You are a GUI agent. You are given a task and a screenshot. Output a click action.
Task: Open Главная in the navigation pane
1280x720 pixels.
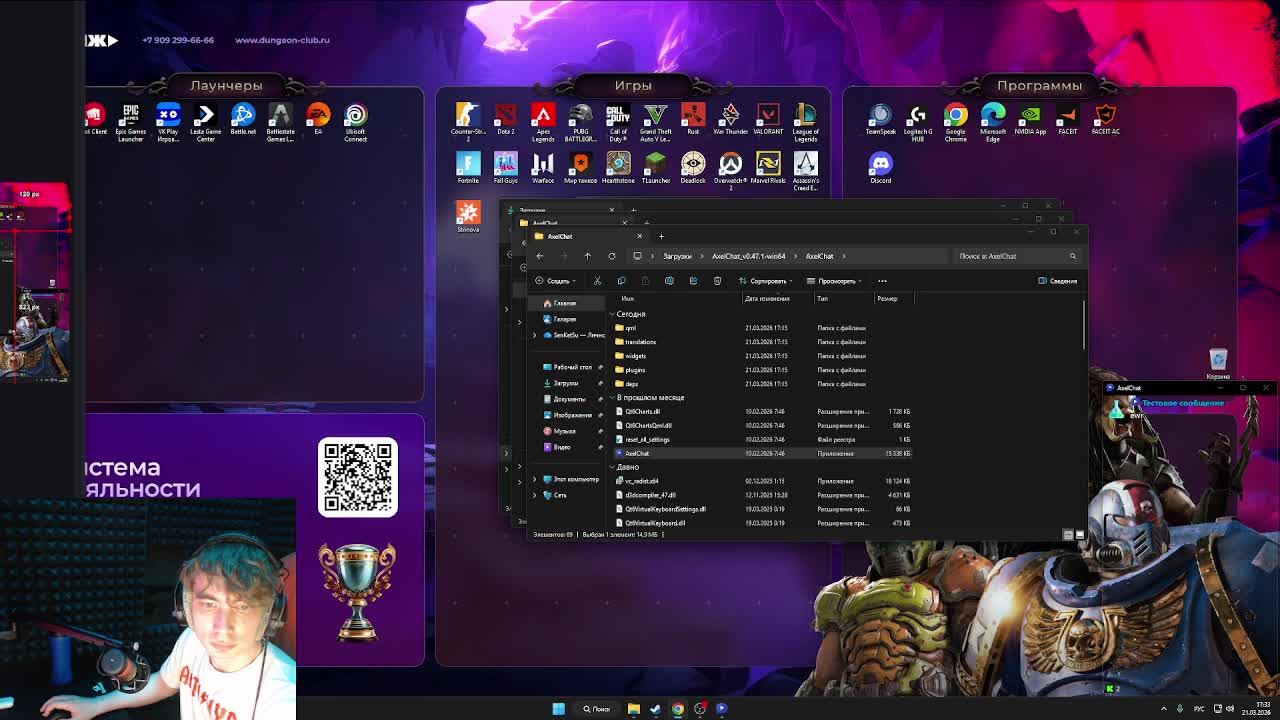[x=565, y=303]
